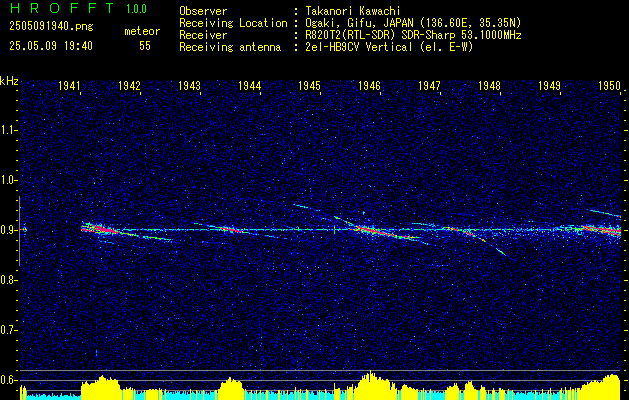This screenshot has height=400, width=629.
Task: Click the Receiving antenna label
Action: pos(230,47)
